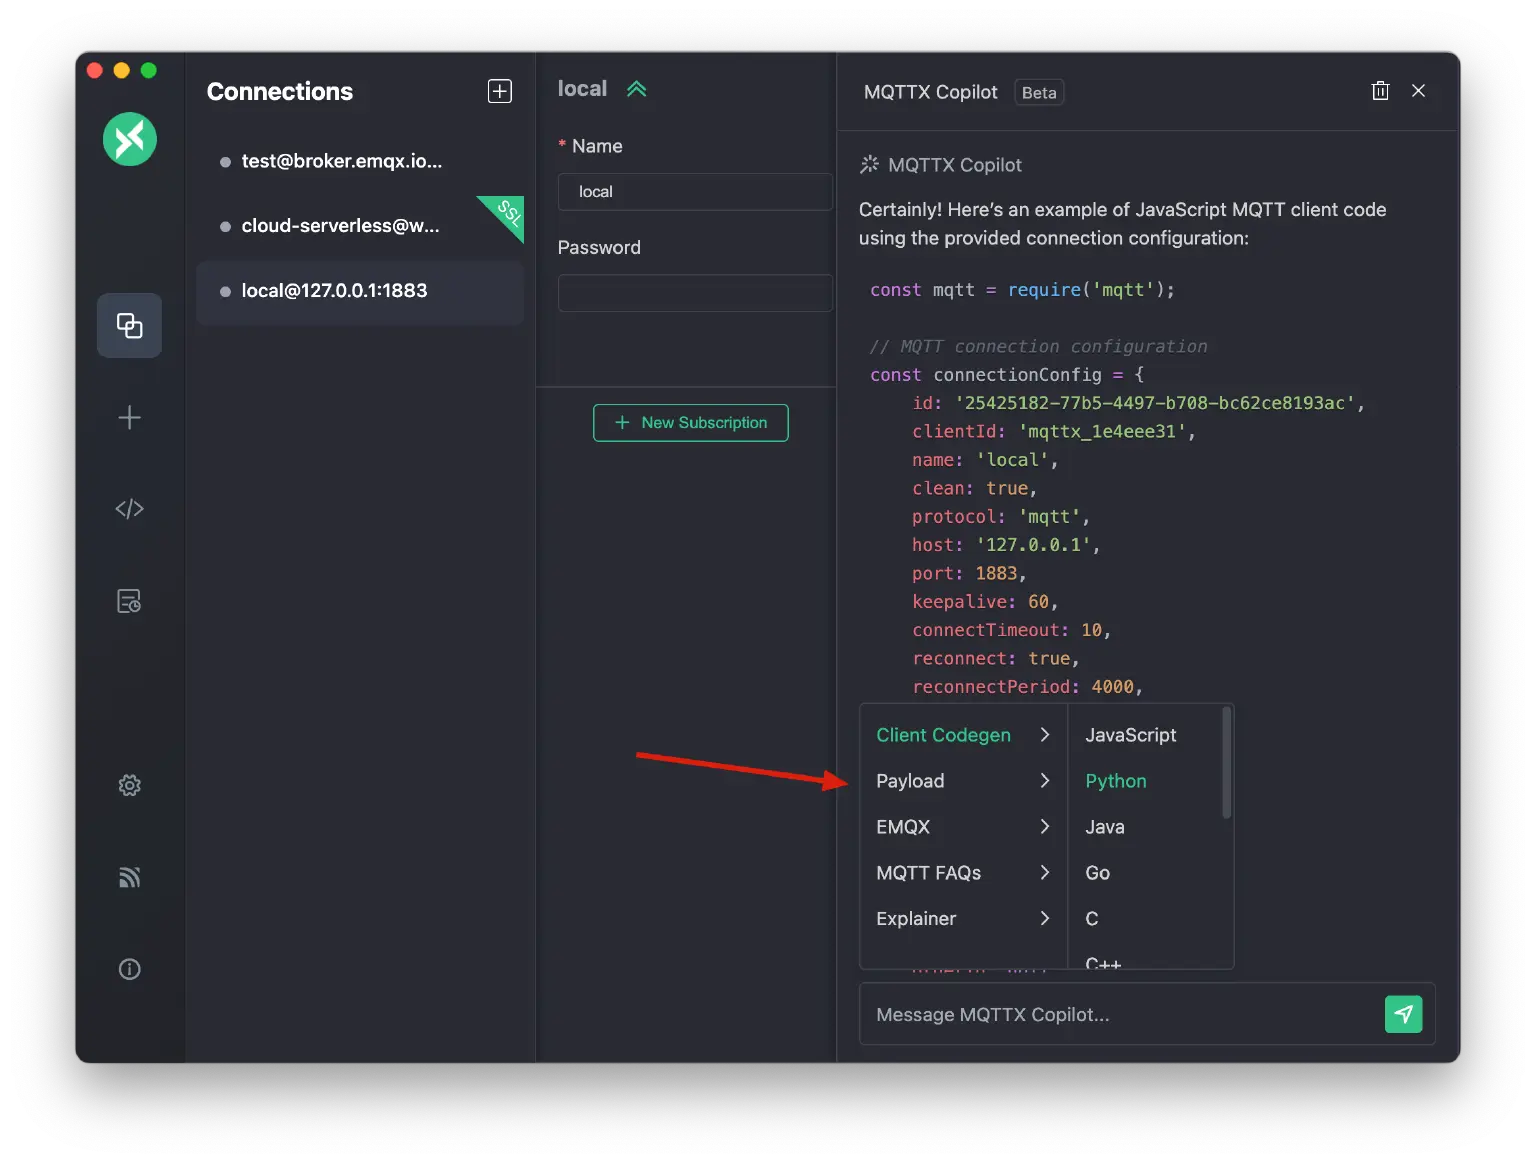Viewport: 1536px width, 1163px height.
Task: Select the local@127.0.0.1:1883 connection
Action: point(334,290)
